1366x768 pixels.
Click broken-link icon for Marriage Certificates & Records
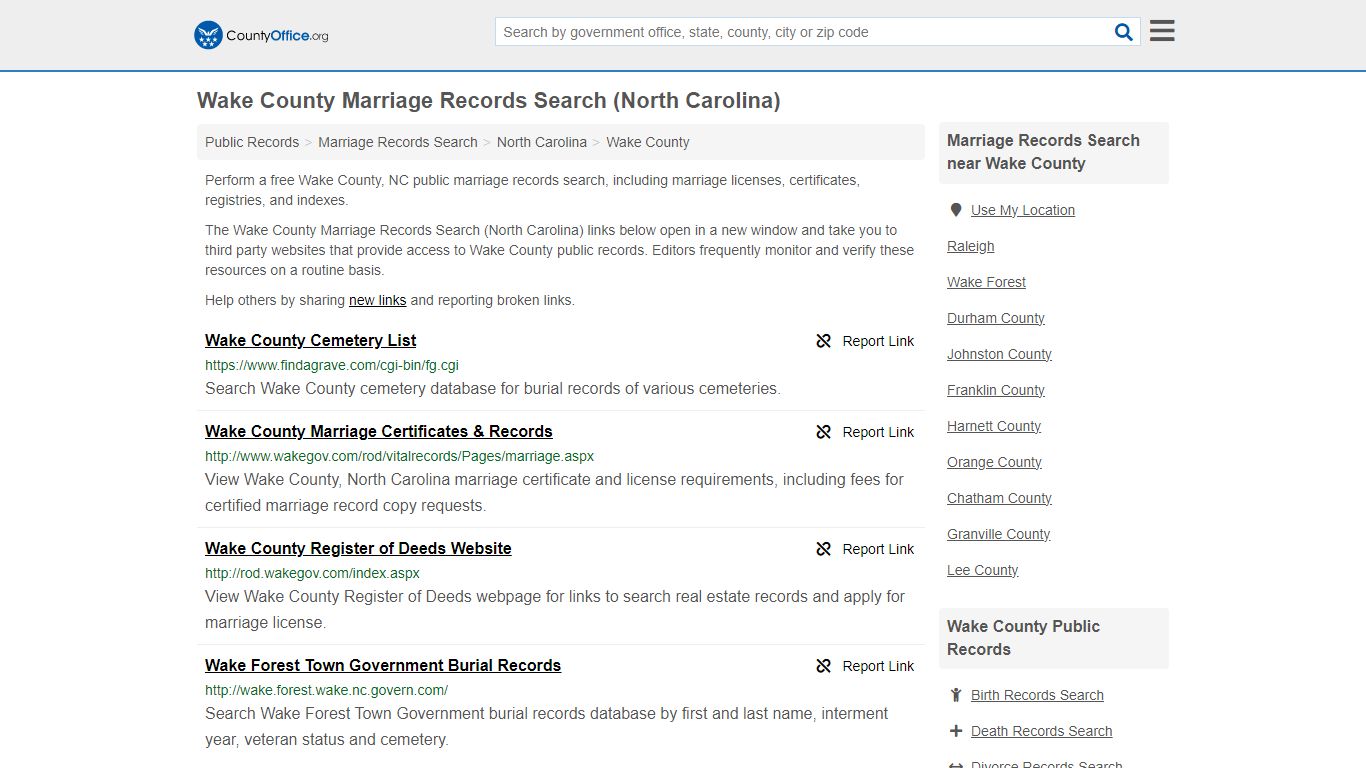coord(824,432)
